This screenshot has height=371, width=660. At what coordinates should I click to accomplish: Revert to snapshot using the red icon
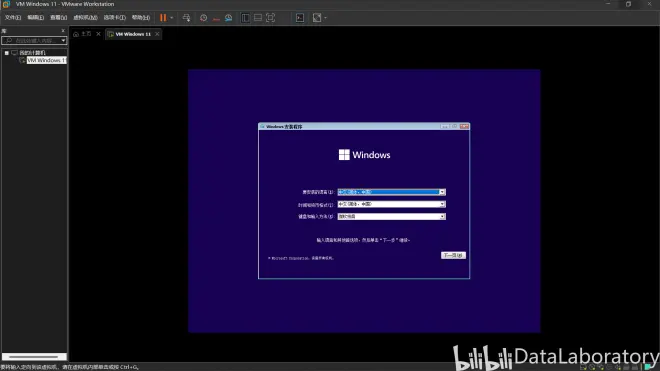[x=216, y=18]
